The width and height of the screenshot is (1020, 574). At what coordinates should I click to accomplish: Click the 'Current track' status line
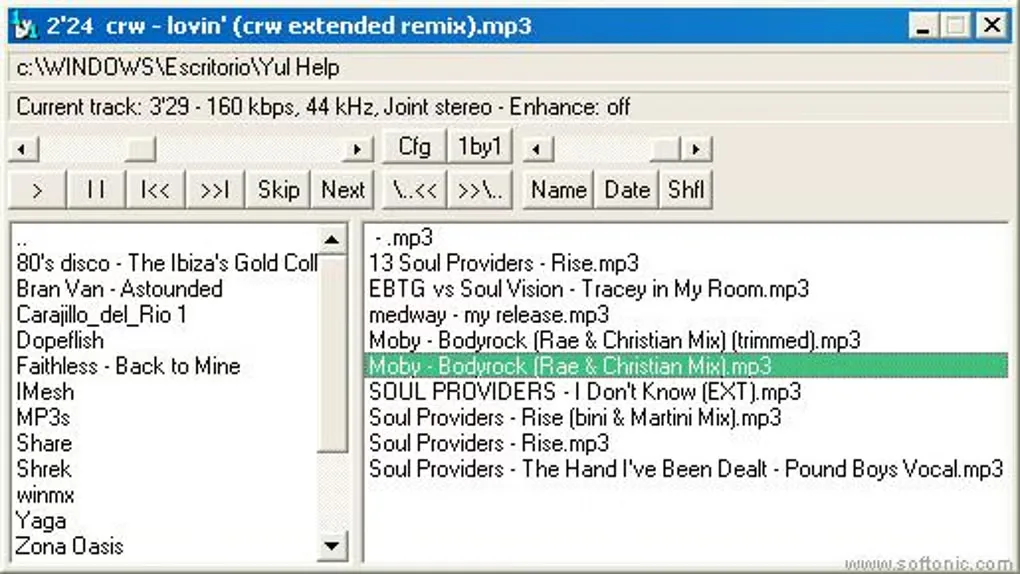pyautogui.click(x=509, y=107)
